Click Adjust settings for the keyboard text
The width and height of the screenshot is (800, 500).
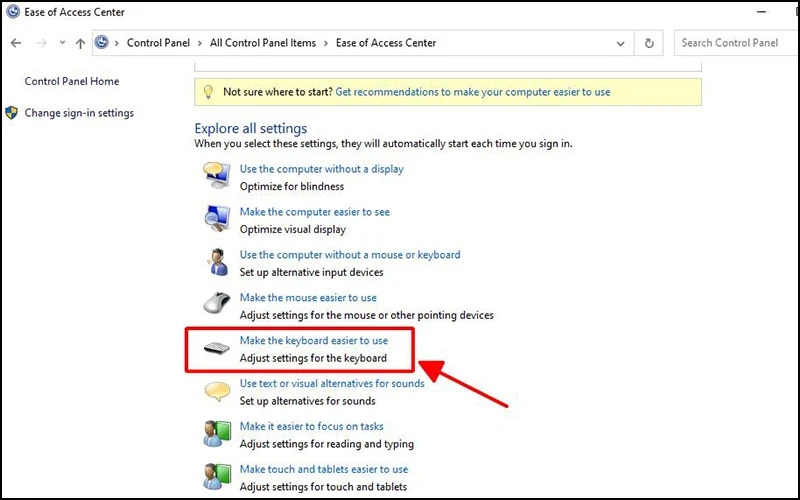tap(313, 358)
